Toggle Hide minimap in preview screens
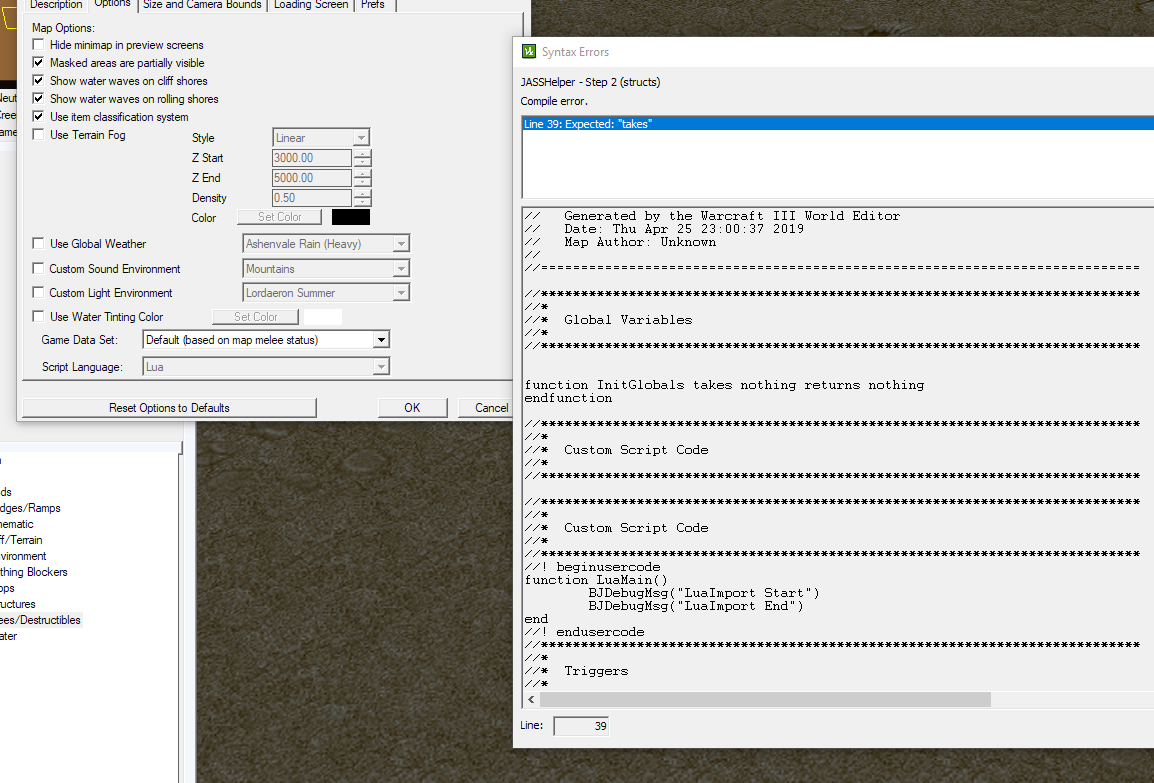The height and width of the screenshot is (783, 1154). 38,45
